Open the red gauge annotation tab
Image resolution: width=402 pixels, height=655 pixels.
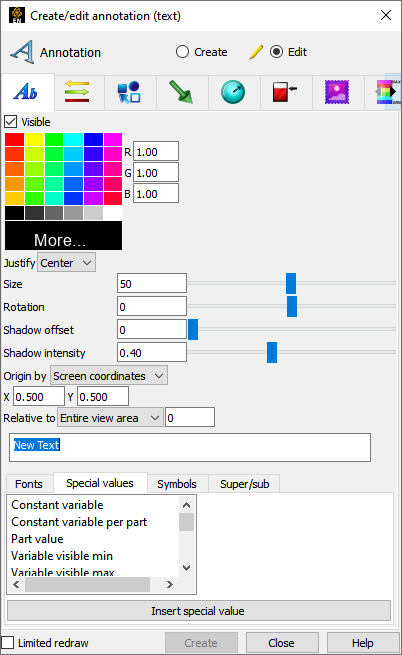tap(285, 92)
